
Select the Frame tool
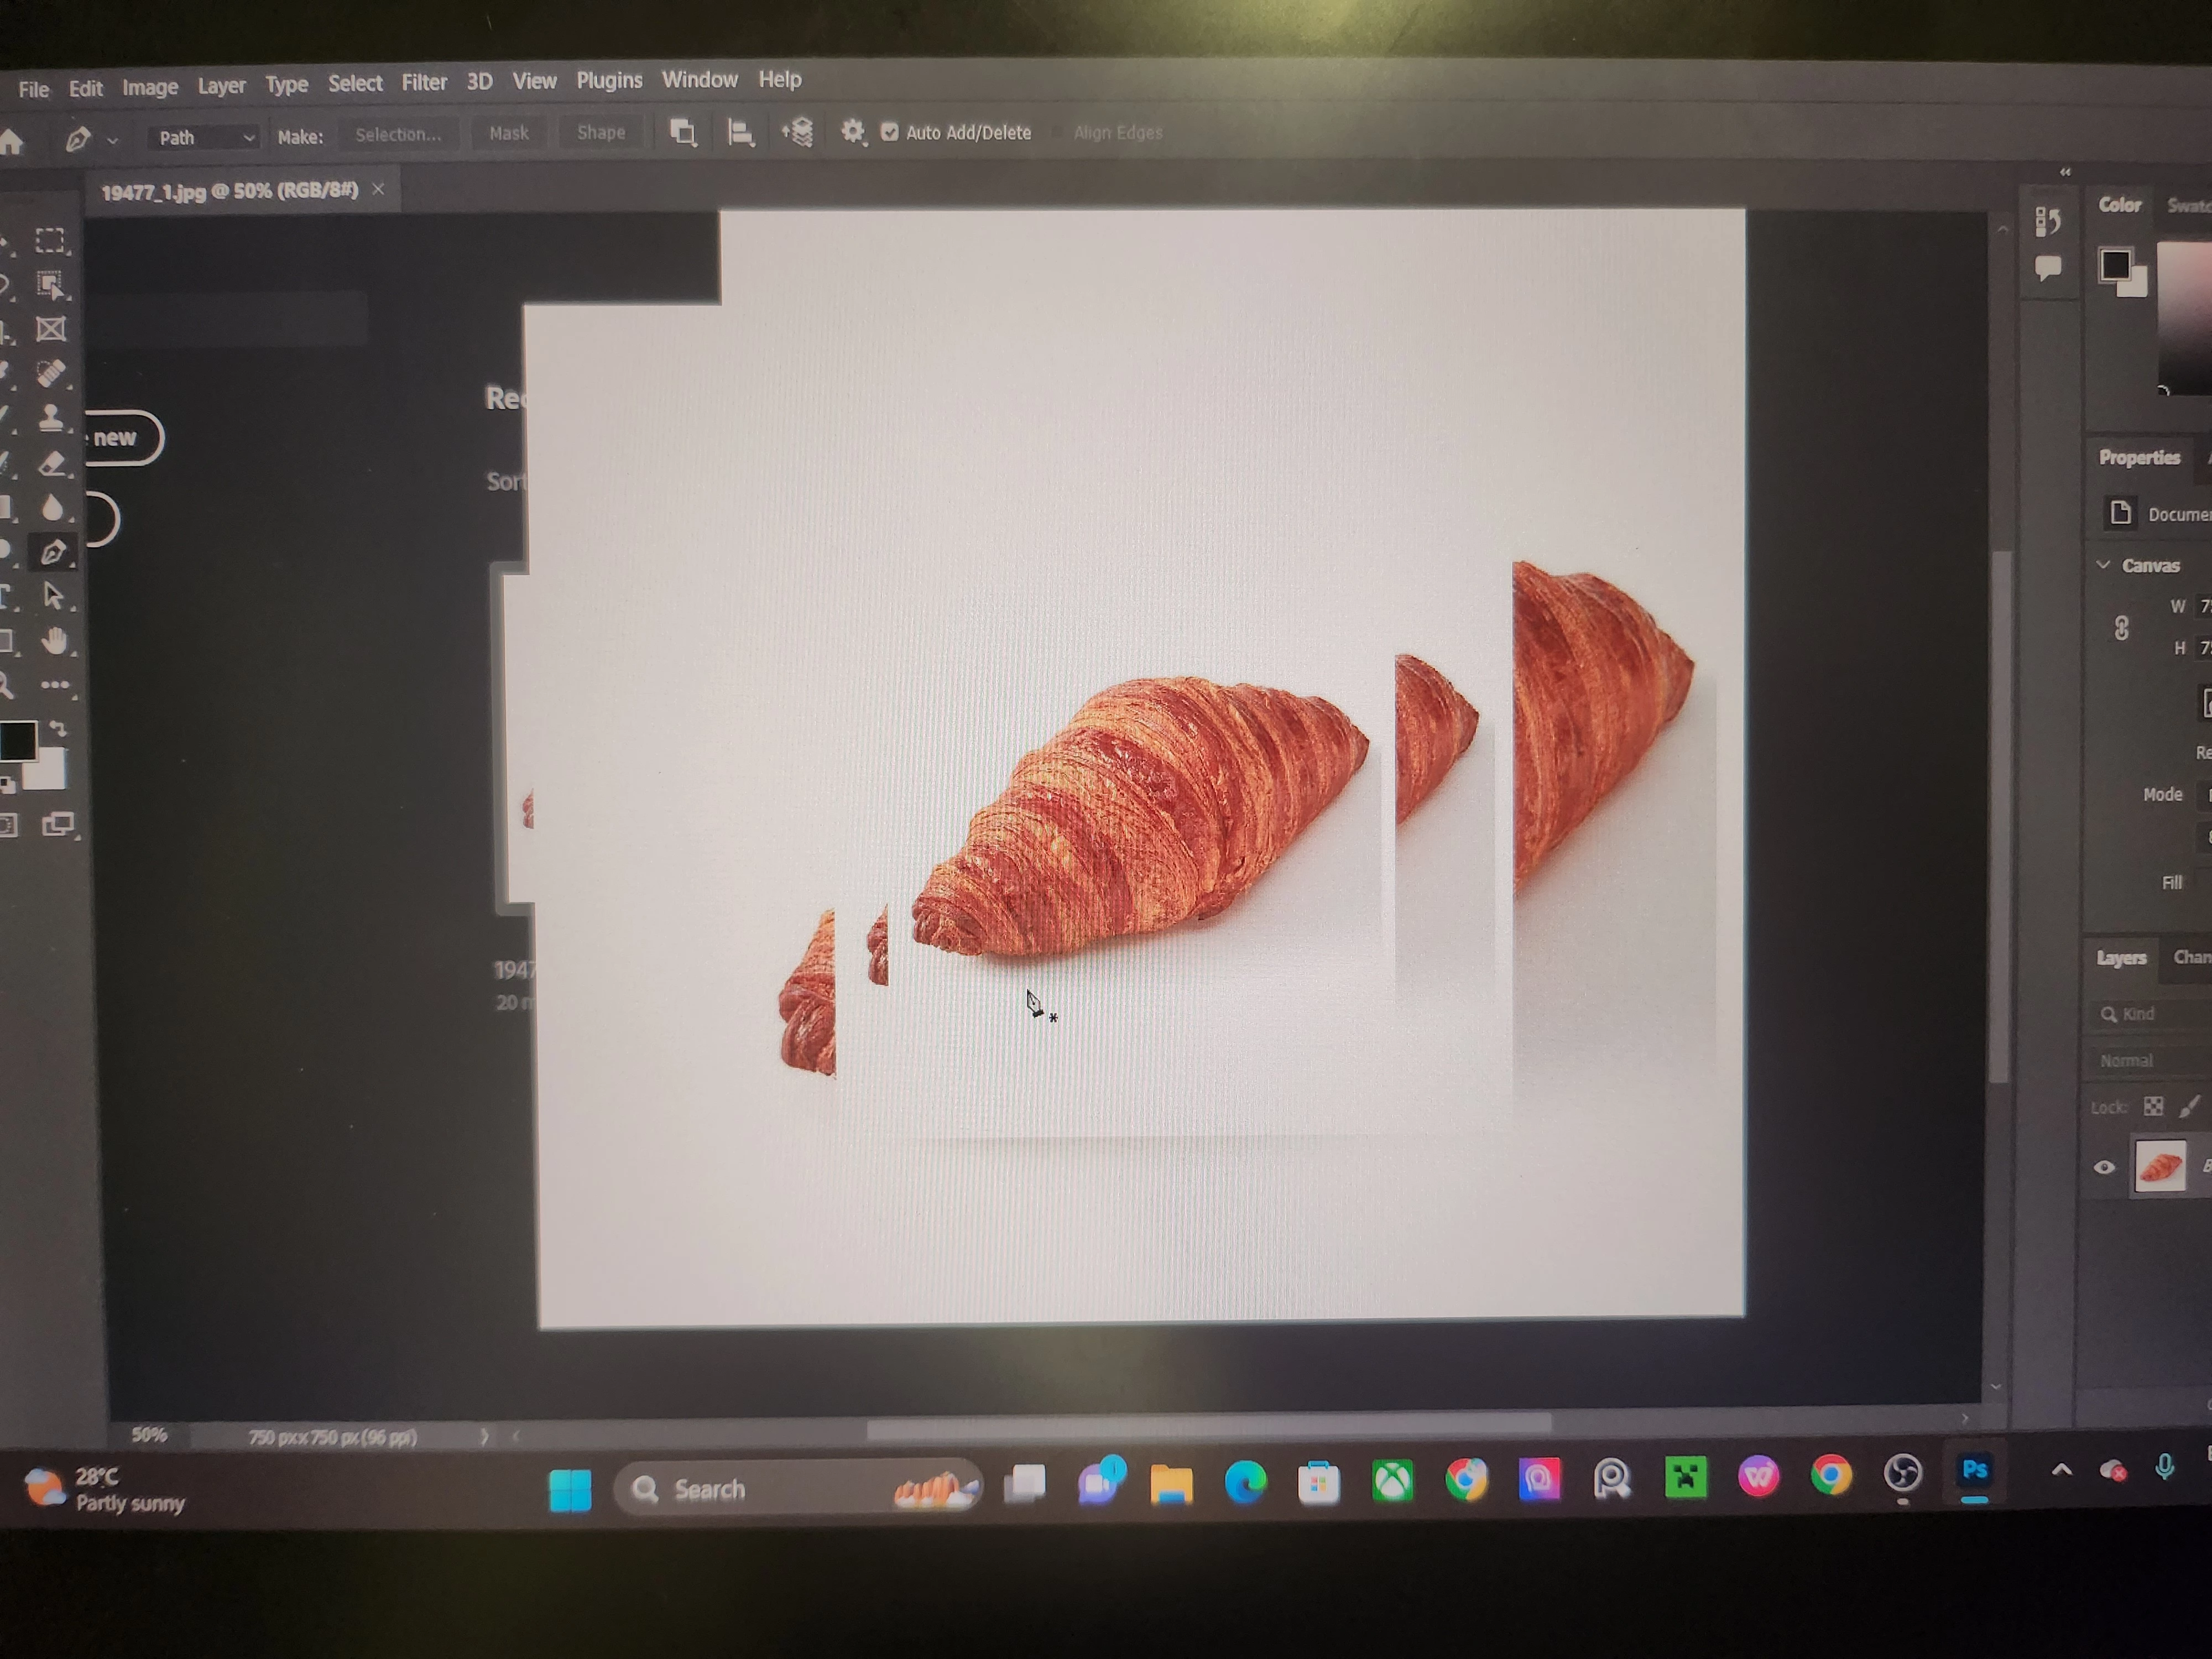[x=51, y=330]
